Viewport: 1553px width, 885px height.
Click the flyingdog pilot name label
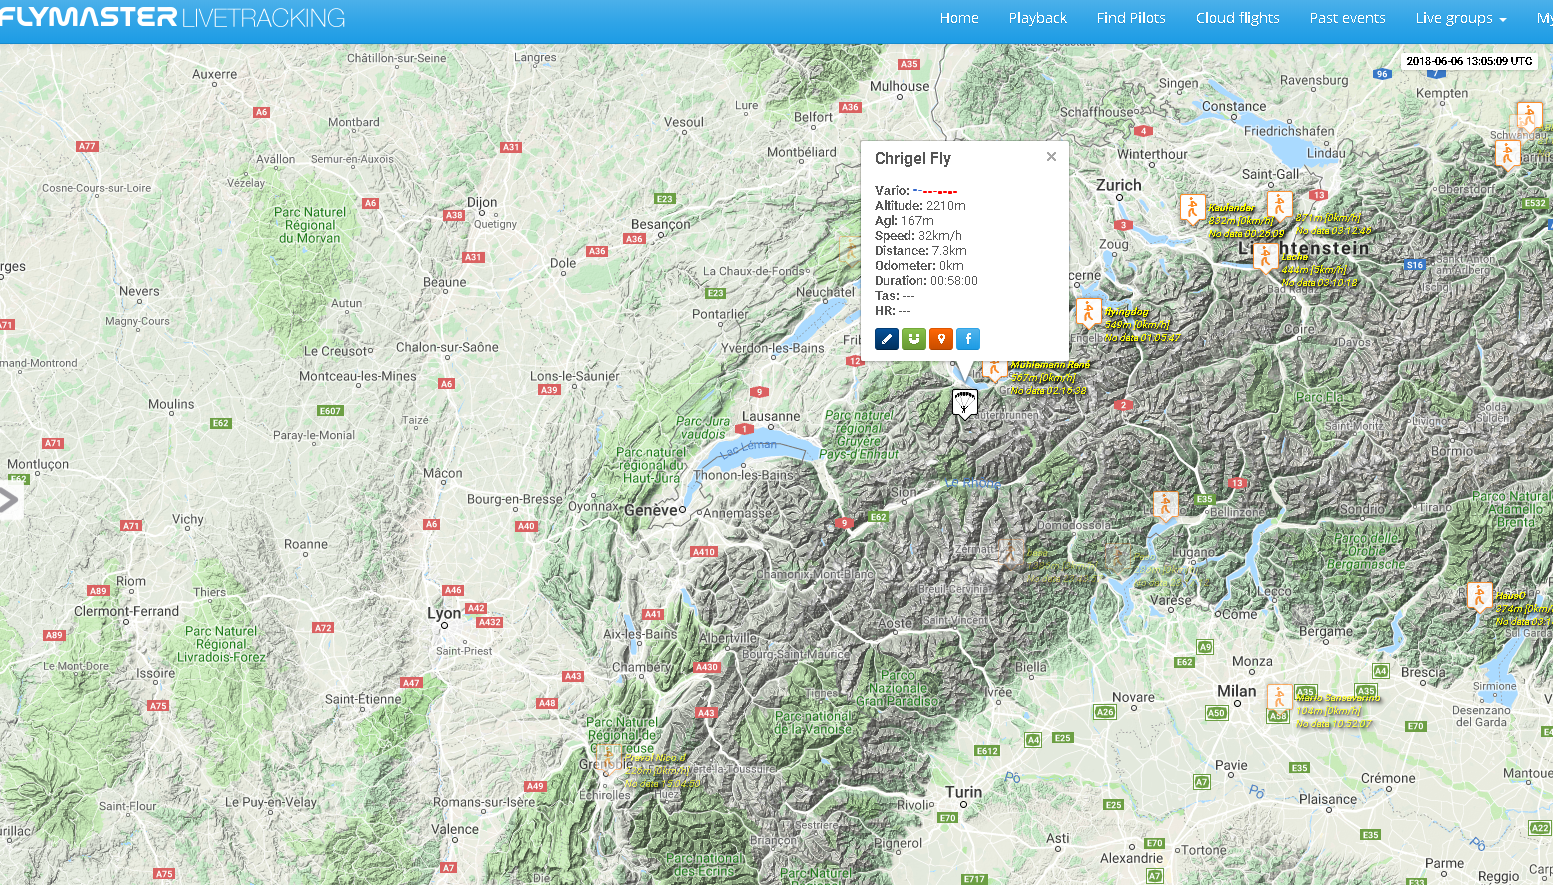(1127, 312)
